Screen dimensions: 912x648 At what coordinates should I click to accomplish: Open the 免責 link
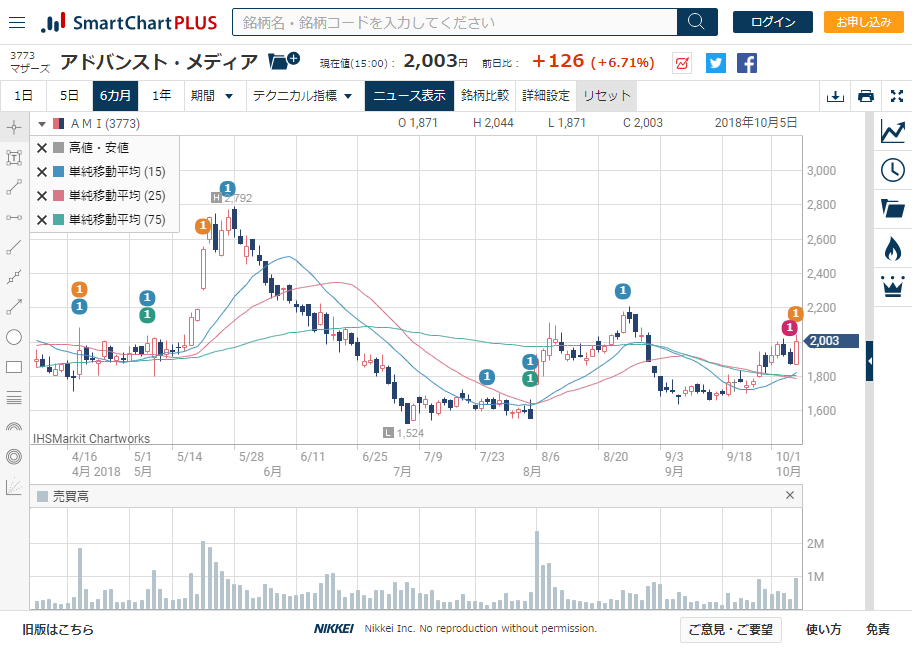(x=878, y=629)
